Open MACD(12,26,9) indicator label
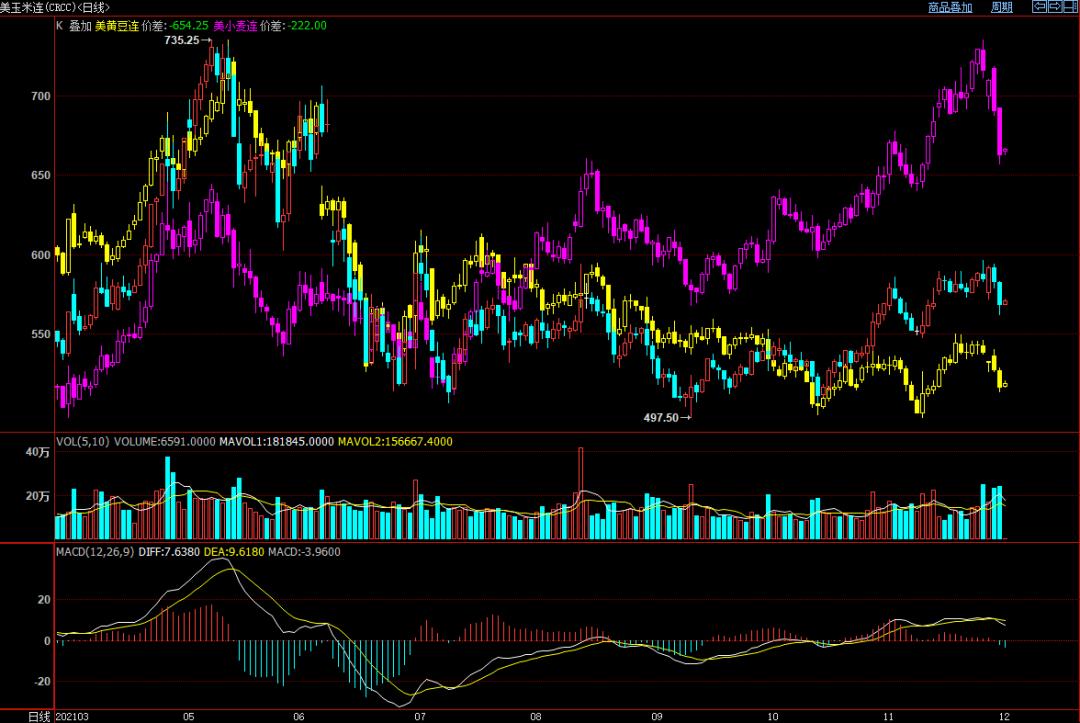This screenshot has width=1080, height=723. pos(95,552)
